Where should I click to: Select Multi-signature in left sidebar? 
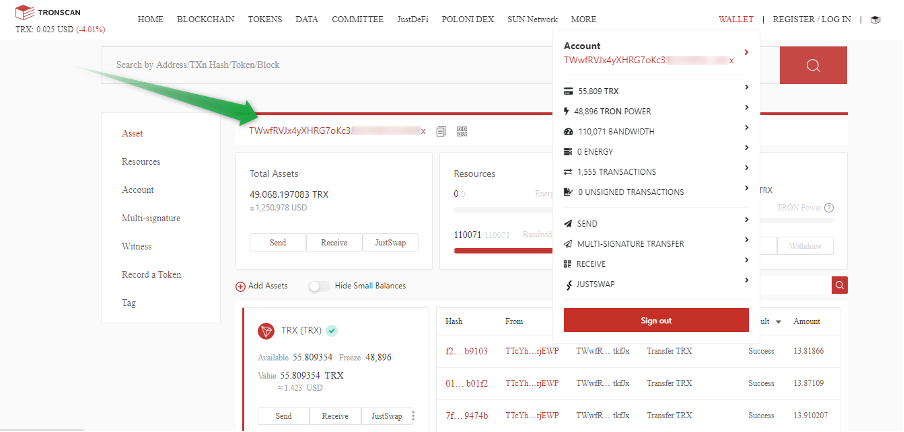(x=151, y=219)
